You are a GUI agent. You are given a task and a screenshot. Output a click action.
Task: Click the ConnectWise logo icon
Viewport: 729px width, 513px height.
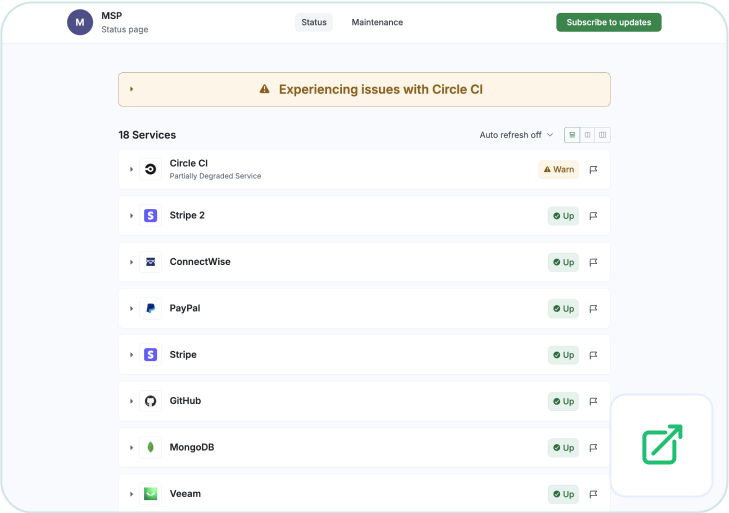[151, 262]
